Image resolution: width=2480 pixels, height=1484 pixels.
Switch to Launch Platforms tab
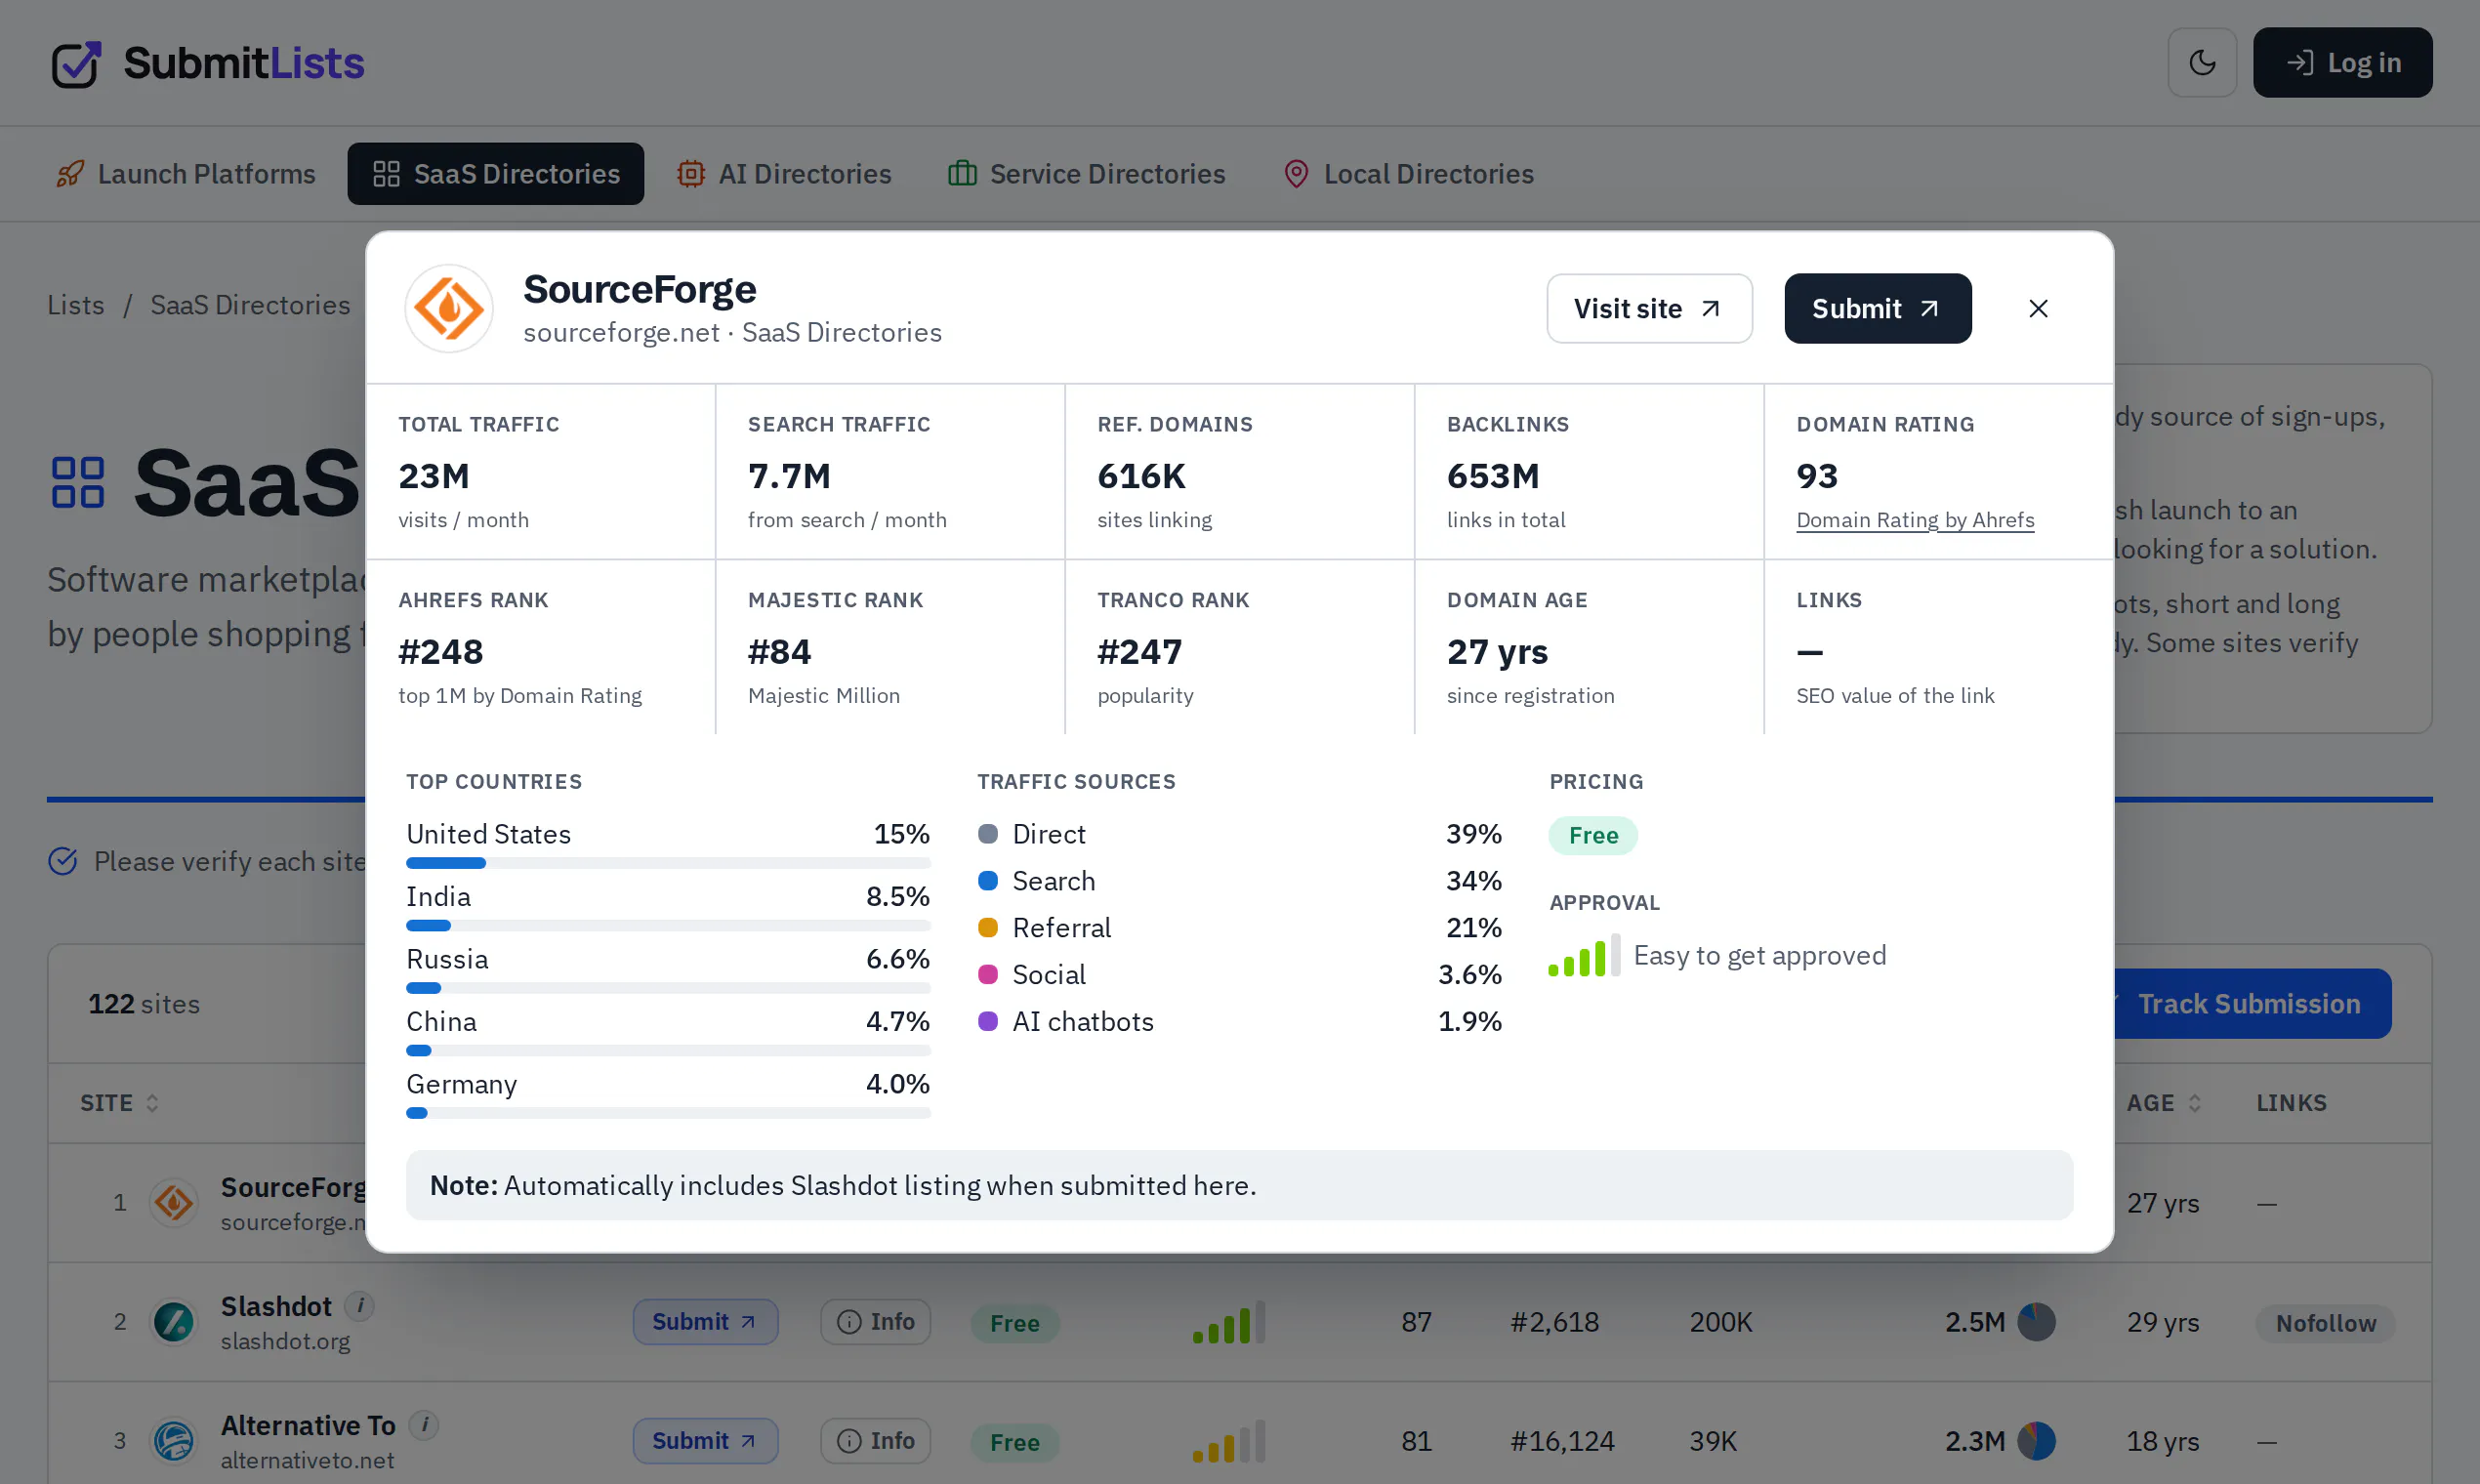tap(186, 174)
